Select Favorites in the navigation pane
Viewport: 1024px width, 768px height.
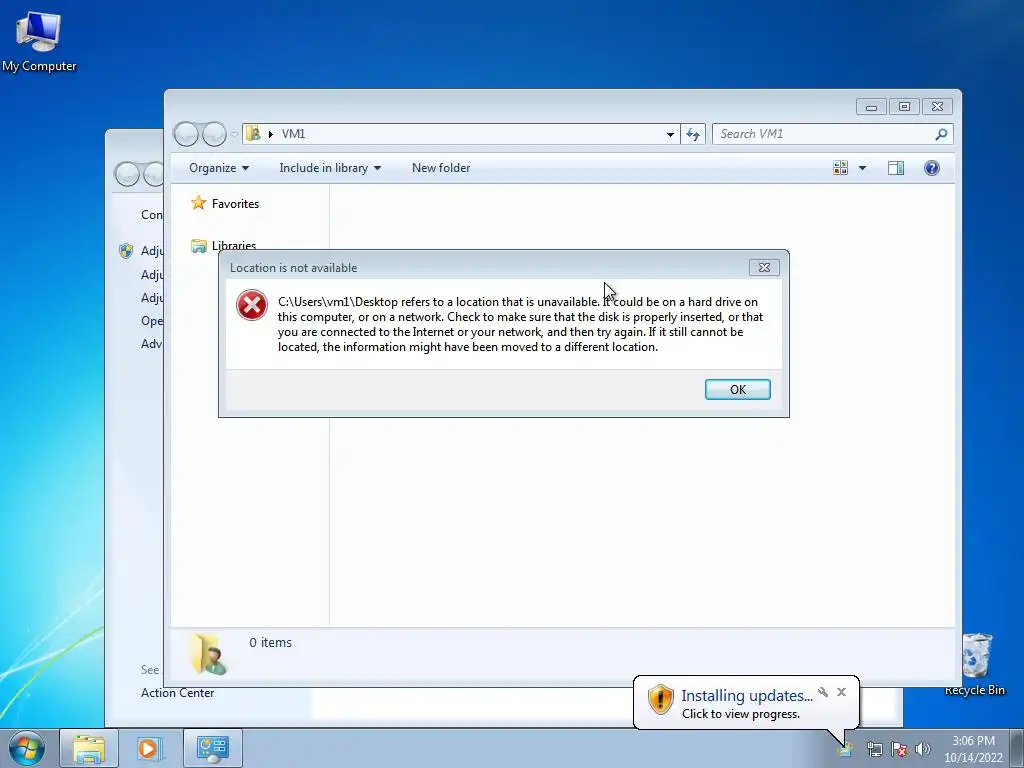[235, 204]
